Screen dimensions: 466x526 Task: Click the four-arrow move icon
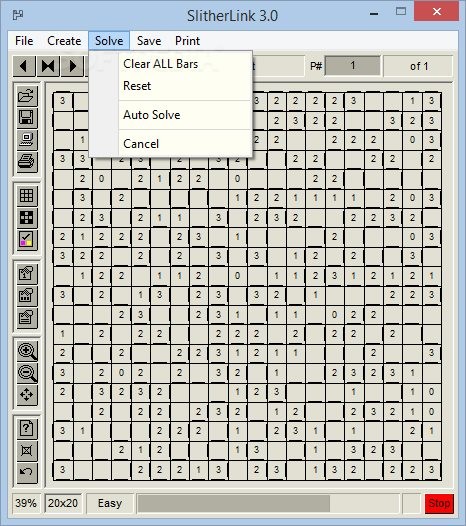point(27,395)
